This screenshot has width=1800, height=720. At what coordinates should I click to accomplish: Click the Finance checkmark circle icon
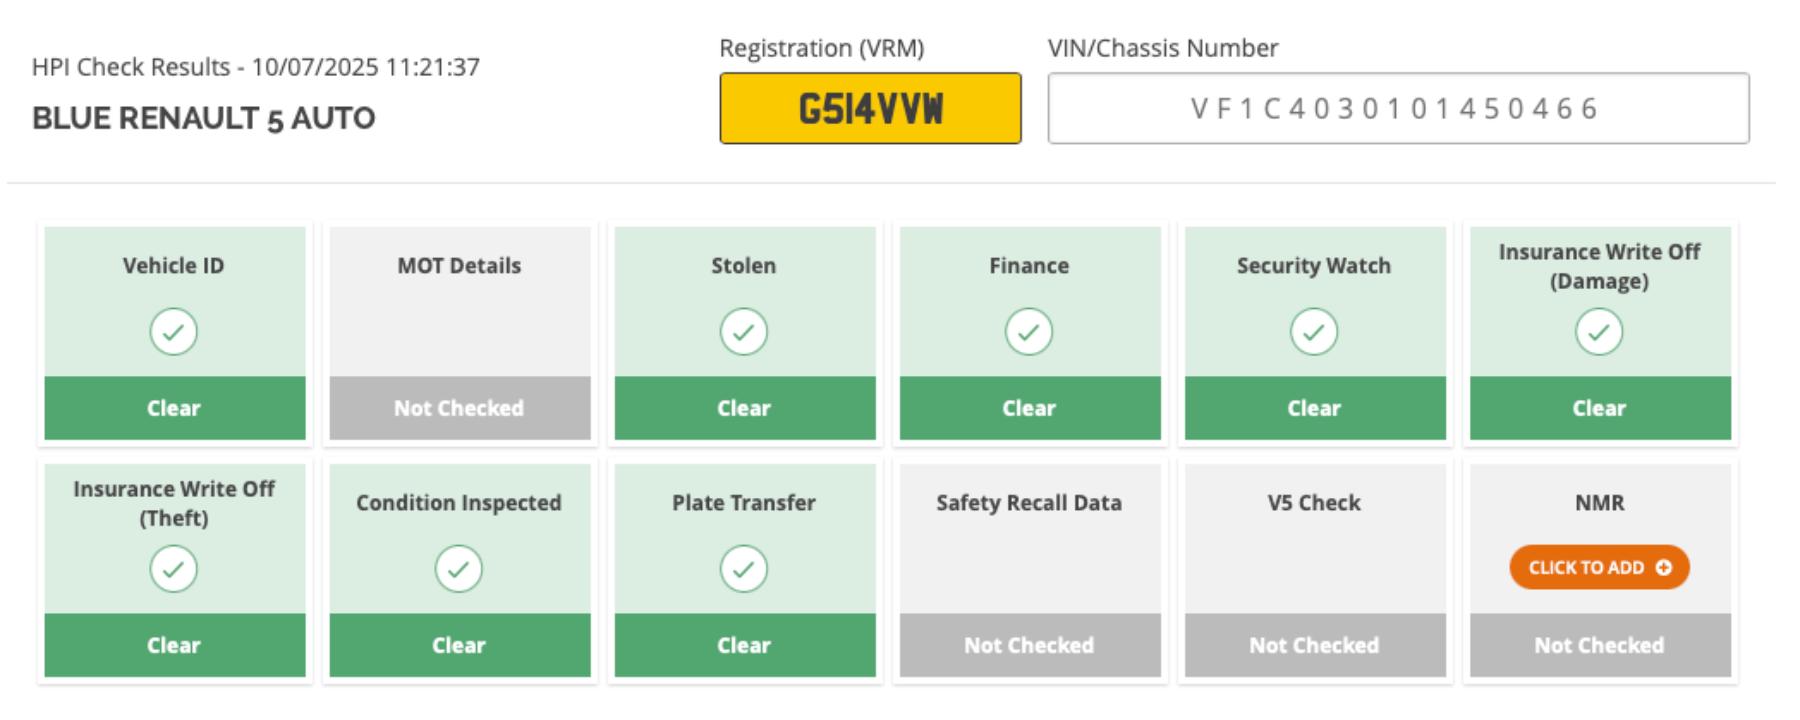click(1029, 332)
